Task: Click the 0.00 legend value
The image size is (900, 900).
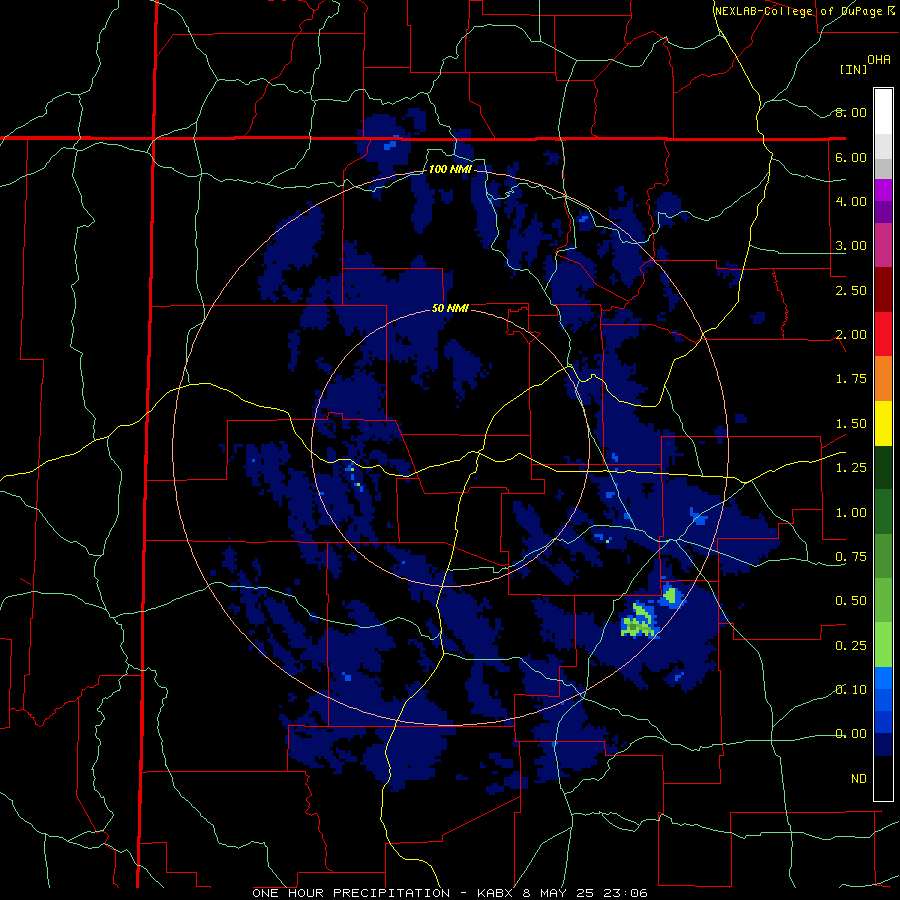Action: (x=851, y=734)
